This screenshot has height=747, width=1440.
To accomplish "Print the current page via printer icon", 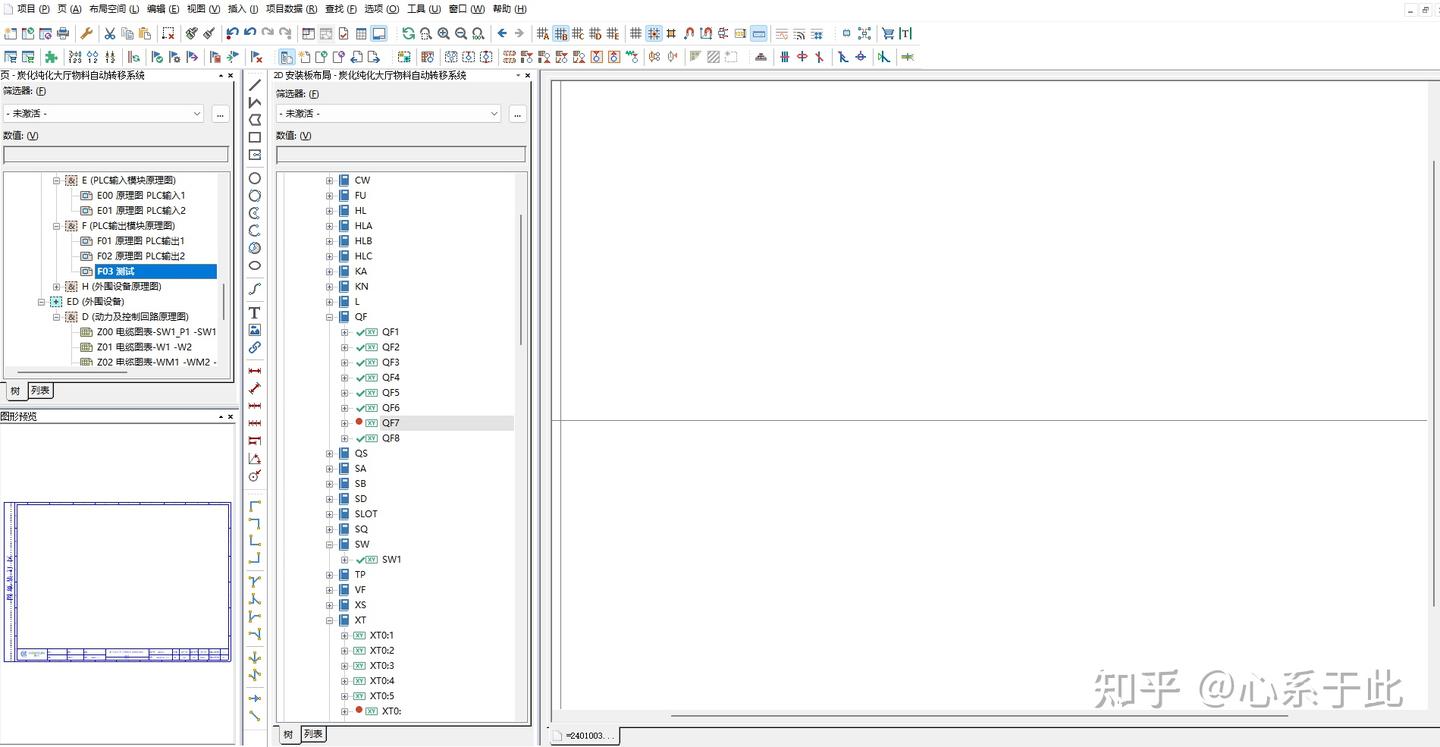I will (63, 33).
